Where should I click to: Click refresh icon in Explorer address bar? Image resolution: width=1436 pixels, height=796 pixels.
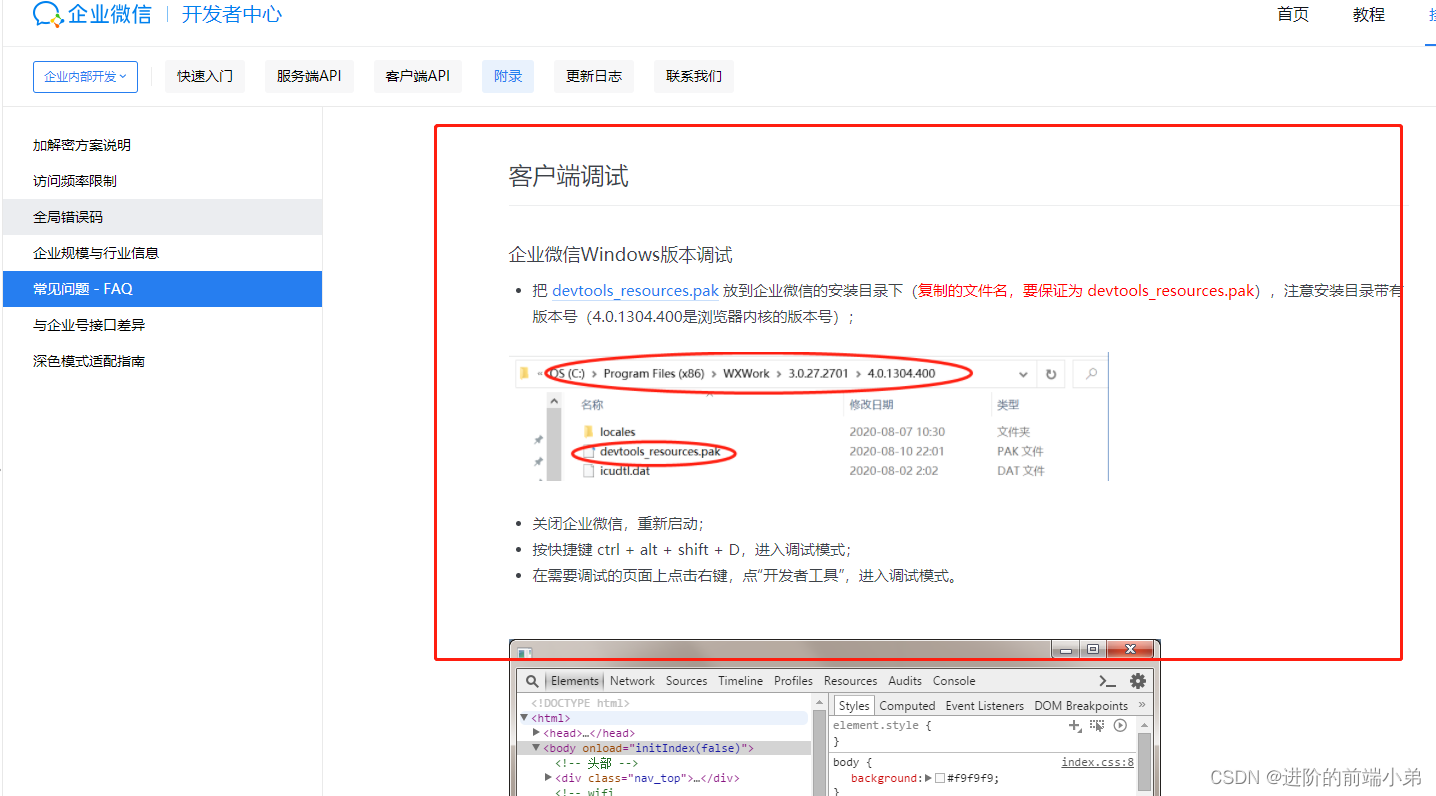click(1051, 374)
